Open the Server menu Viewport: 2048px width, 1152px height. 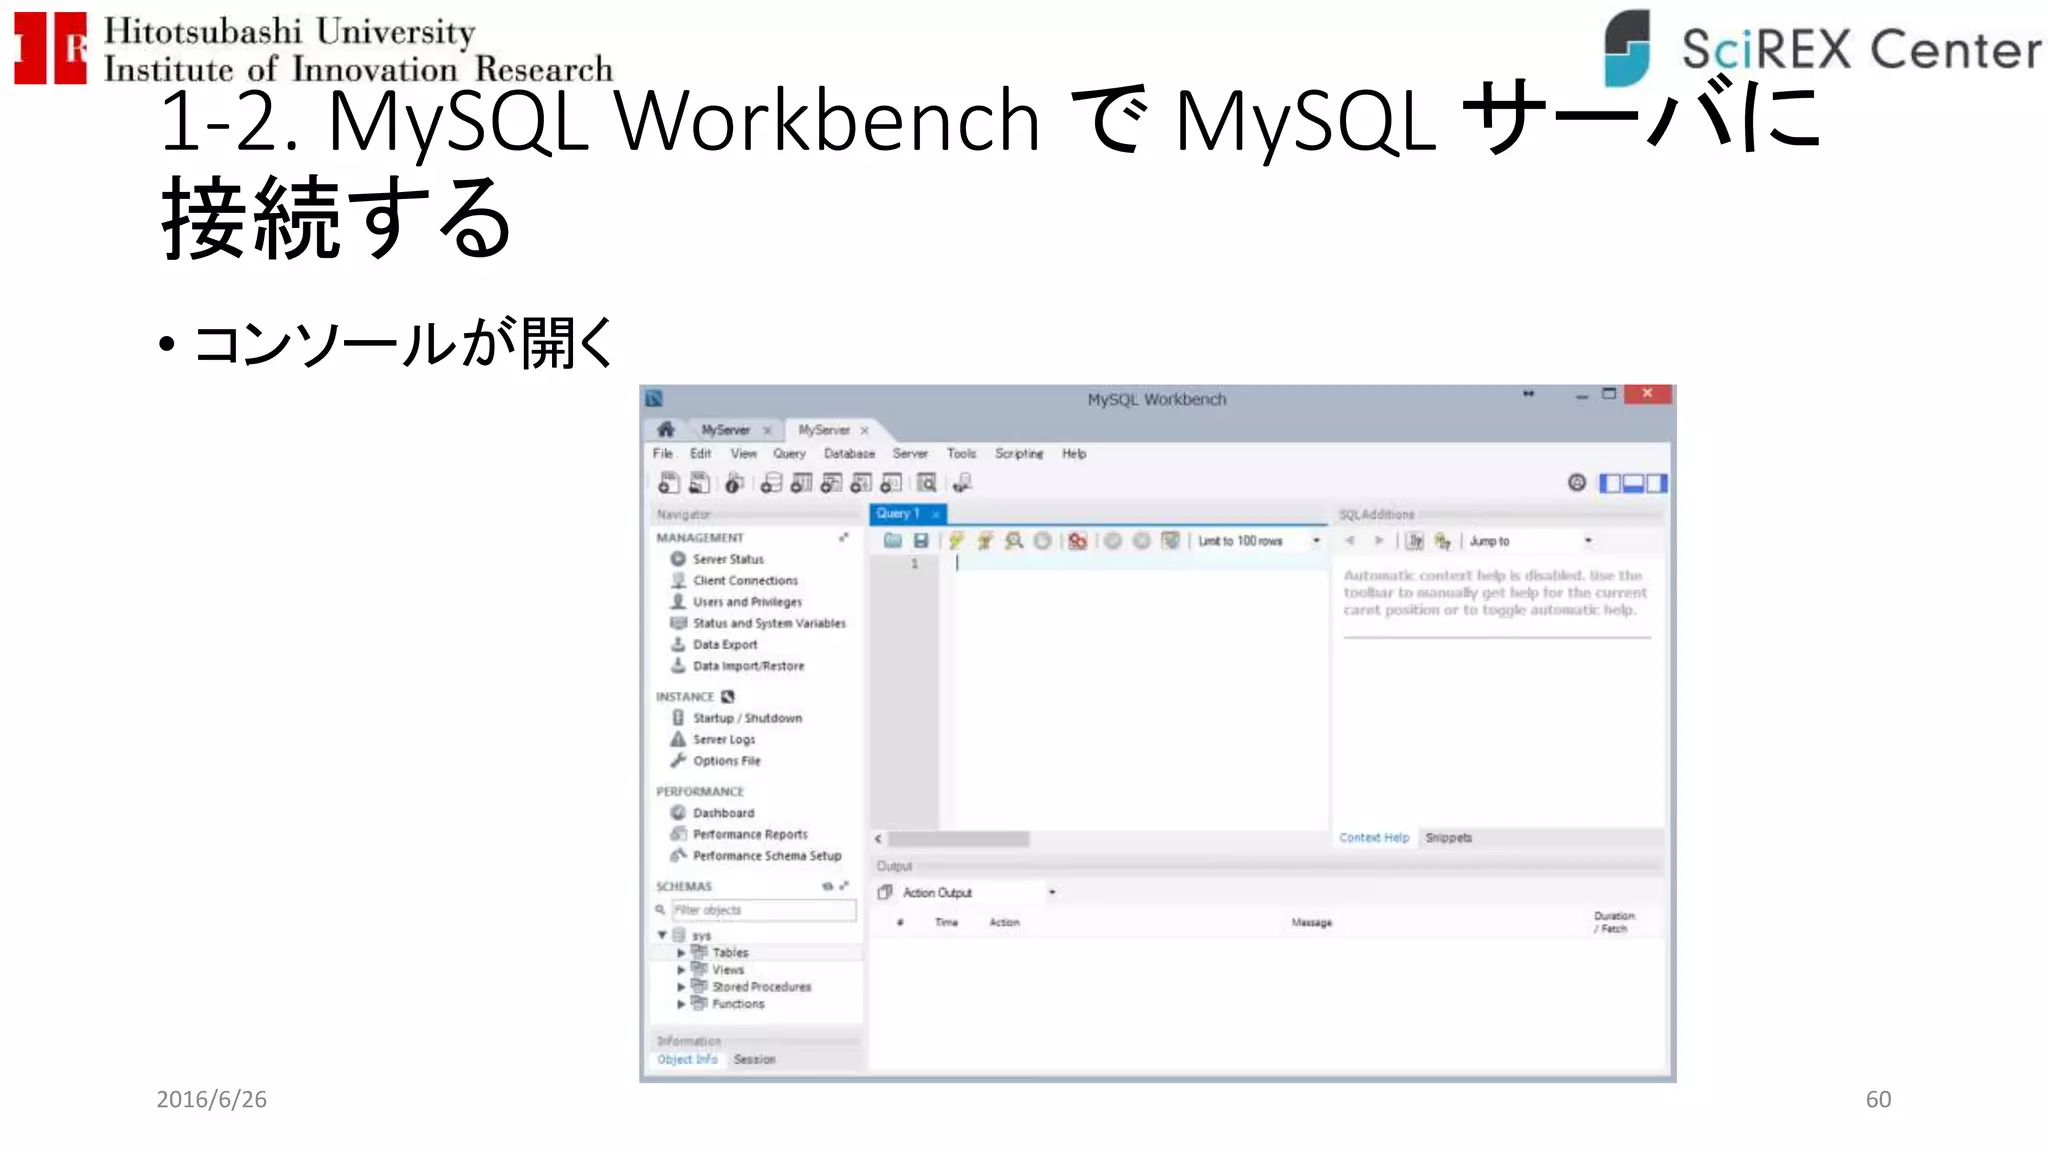[x=910, y=453]
